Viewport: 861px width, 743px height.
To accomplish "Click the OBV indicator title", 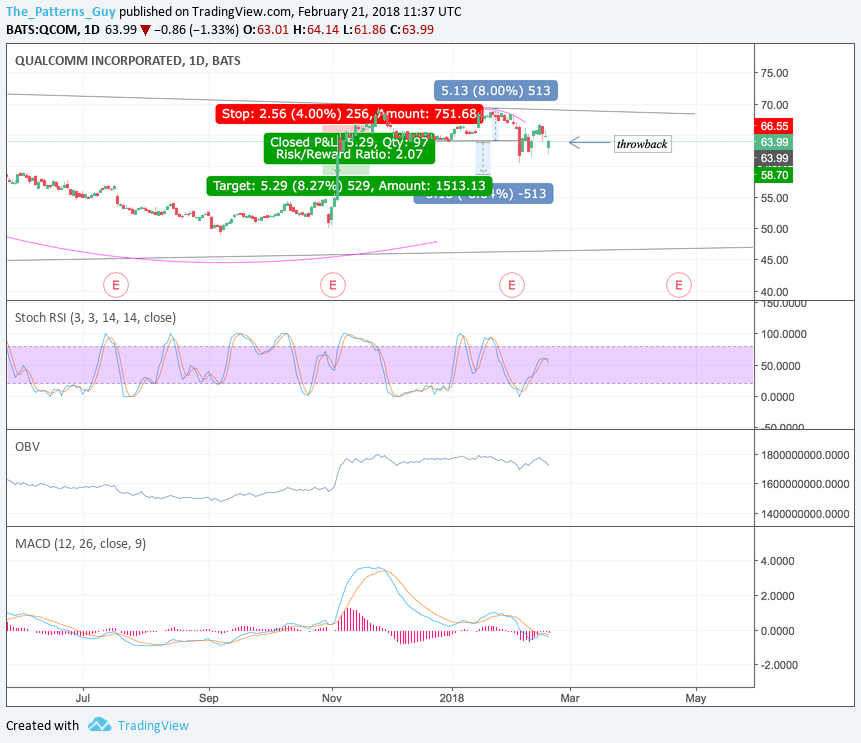I will [x=27, y=446].
